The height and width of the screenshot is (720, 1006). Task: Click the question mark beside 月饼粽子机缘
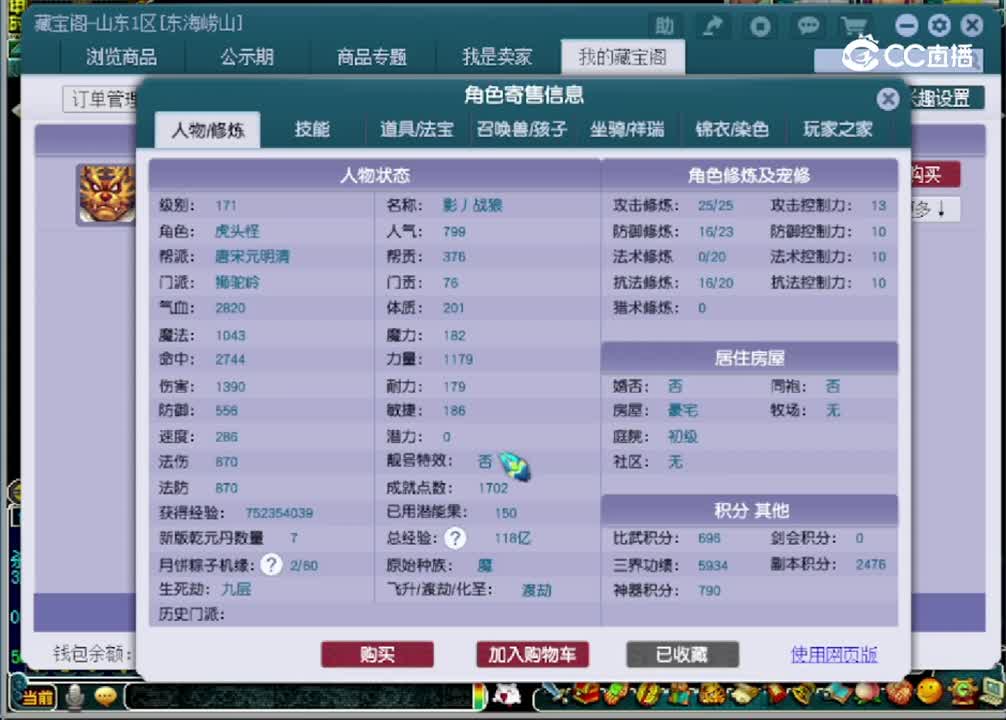pos(270,563)
